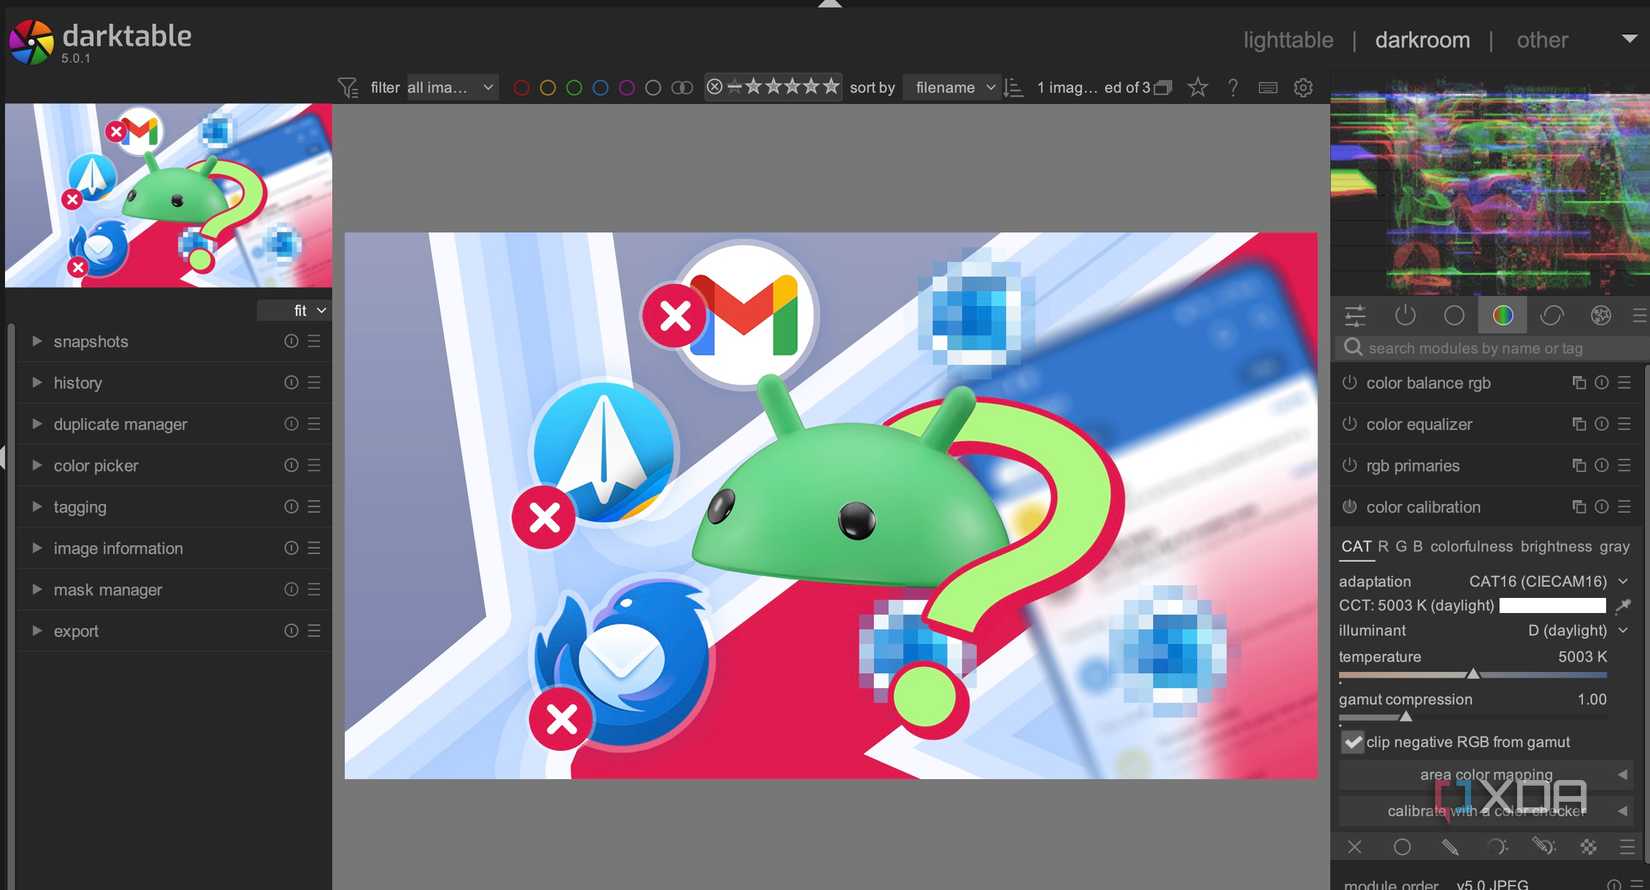The image size is (1650, 890).
Task: Click the reverse sort order icon
Action: coord(1013,88)
